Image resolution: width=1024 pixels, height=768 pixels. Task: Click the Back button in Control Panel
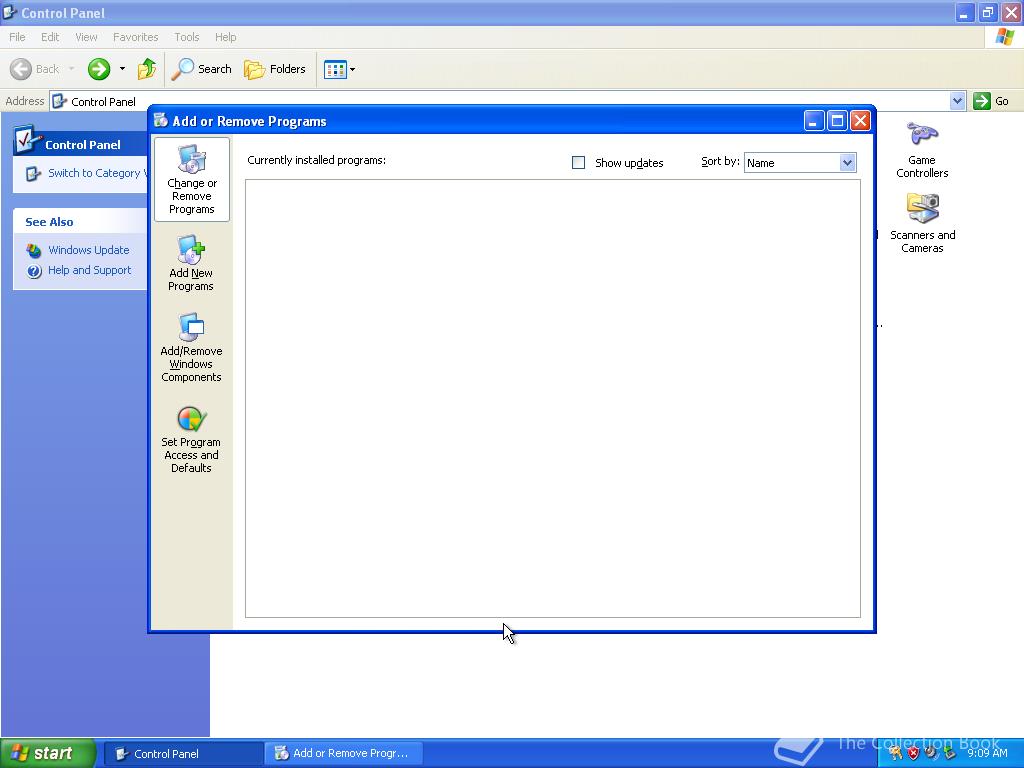point(35,69)
